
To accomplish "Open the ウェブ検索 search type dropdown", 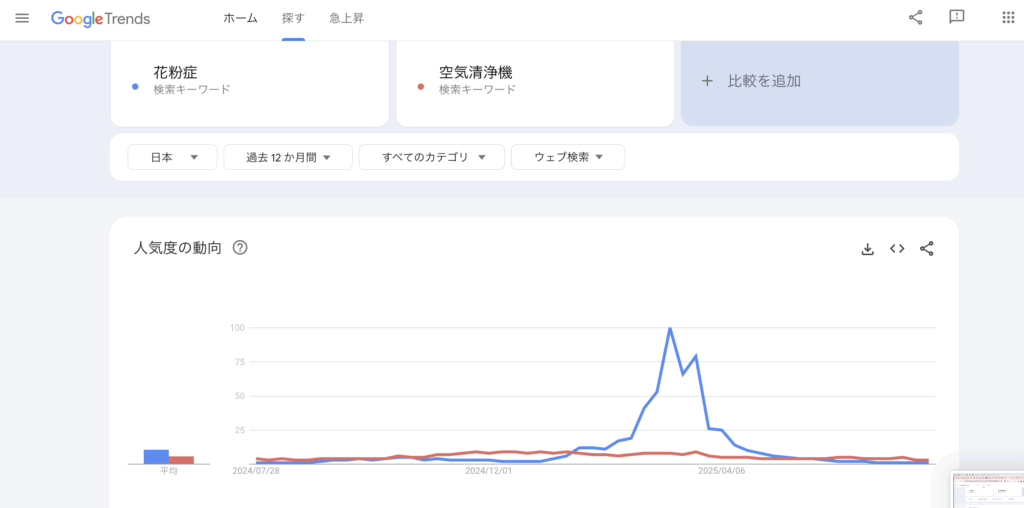I will (x=568, y=157).
